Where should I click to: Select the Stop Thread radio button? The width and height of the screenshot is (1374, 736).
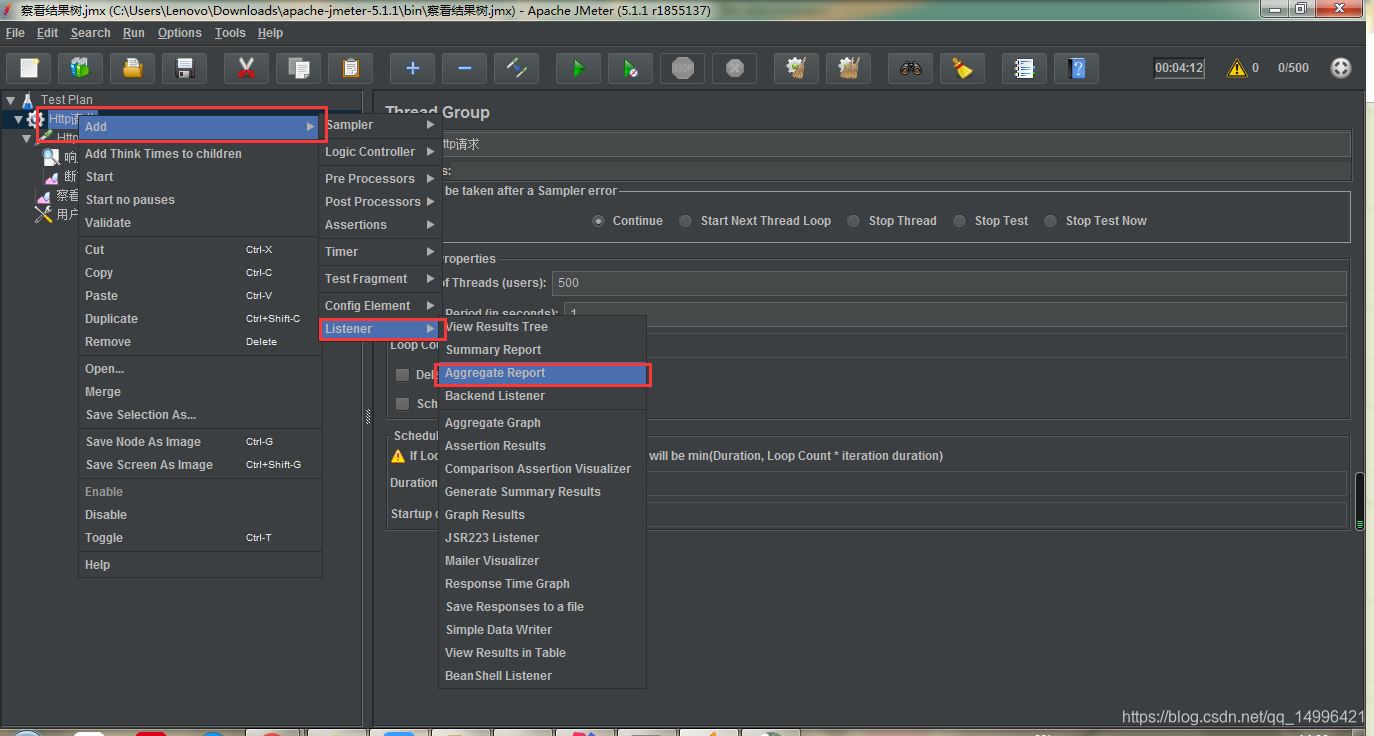point(853,221)
